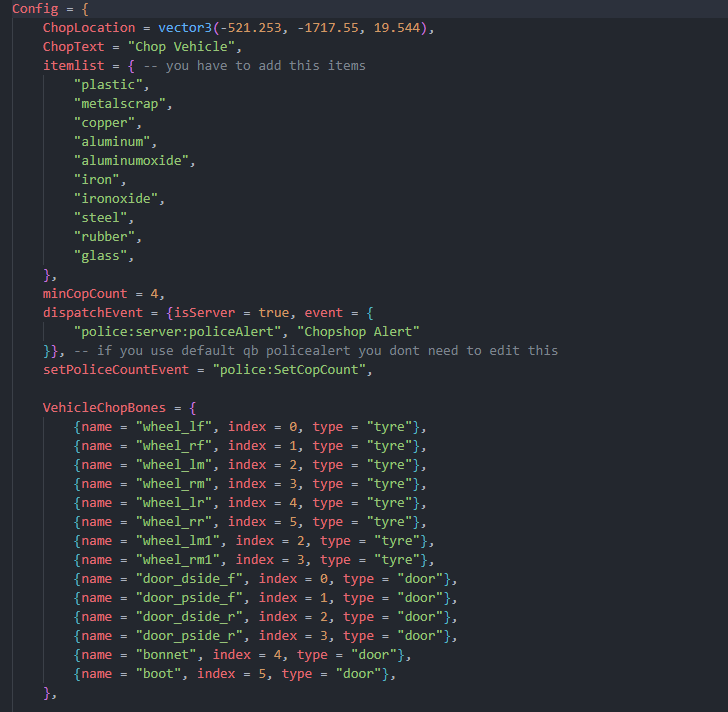
Task: Click the "wheel_lm" bone name
Action: 174,465
